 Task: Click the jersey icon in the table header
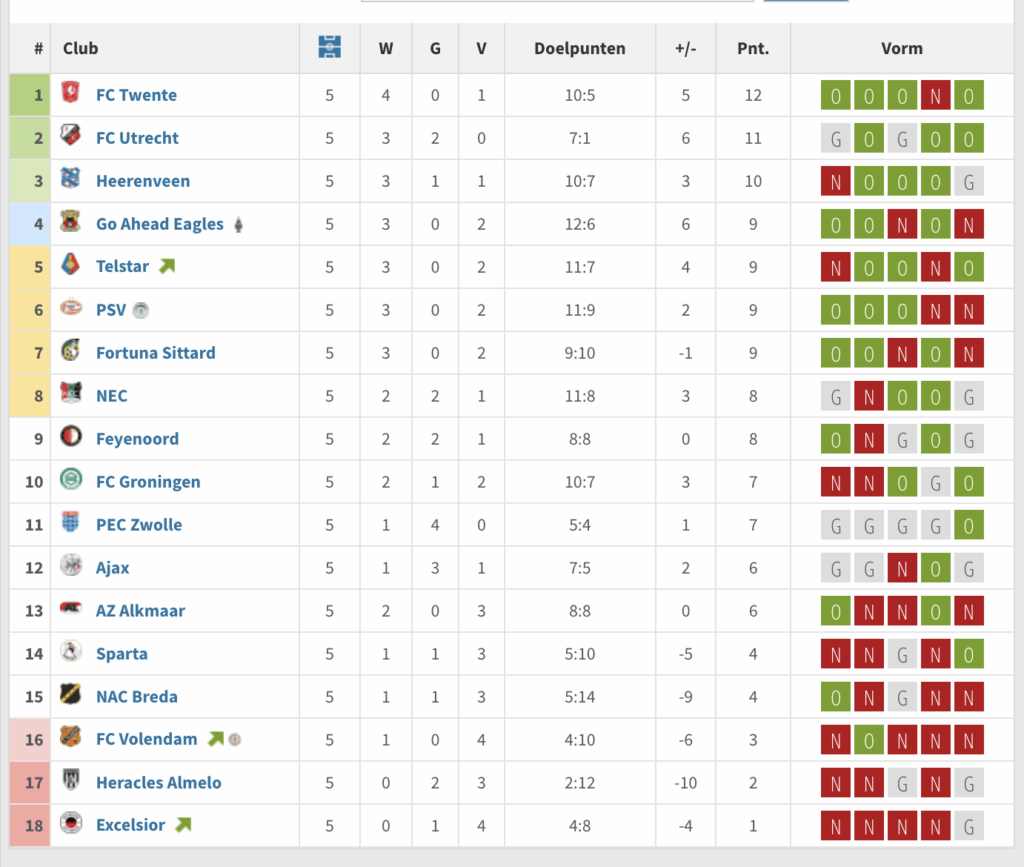(330, 46)
